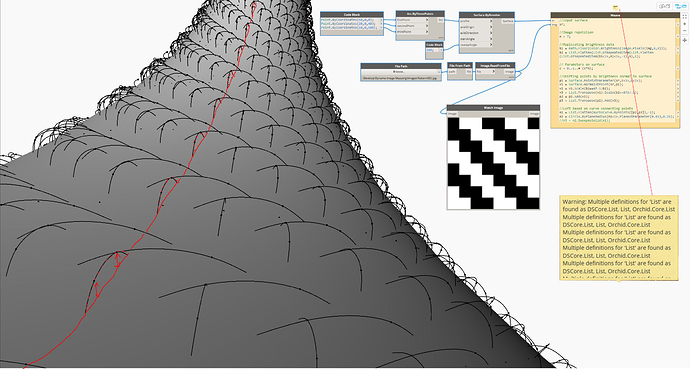Click the file path text field
Screen dimensions: 690x369
pos(400,78)
